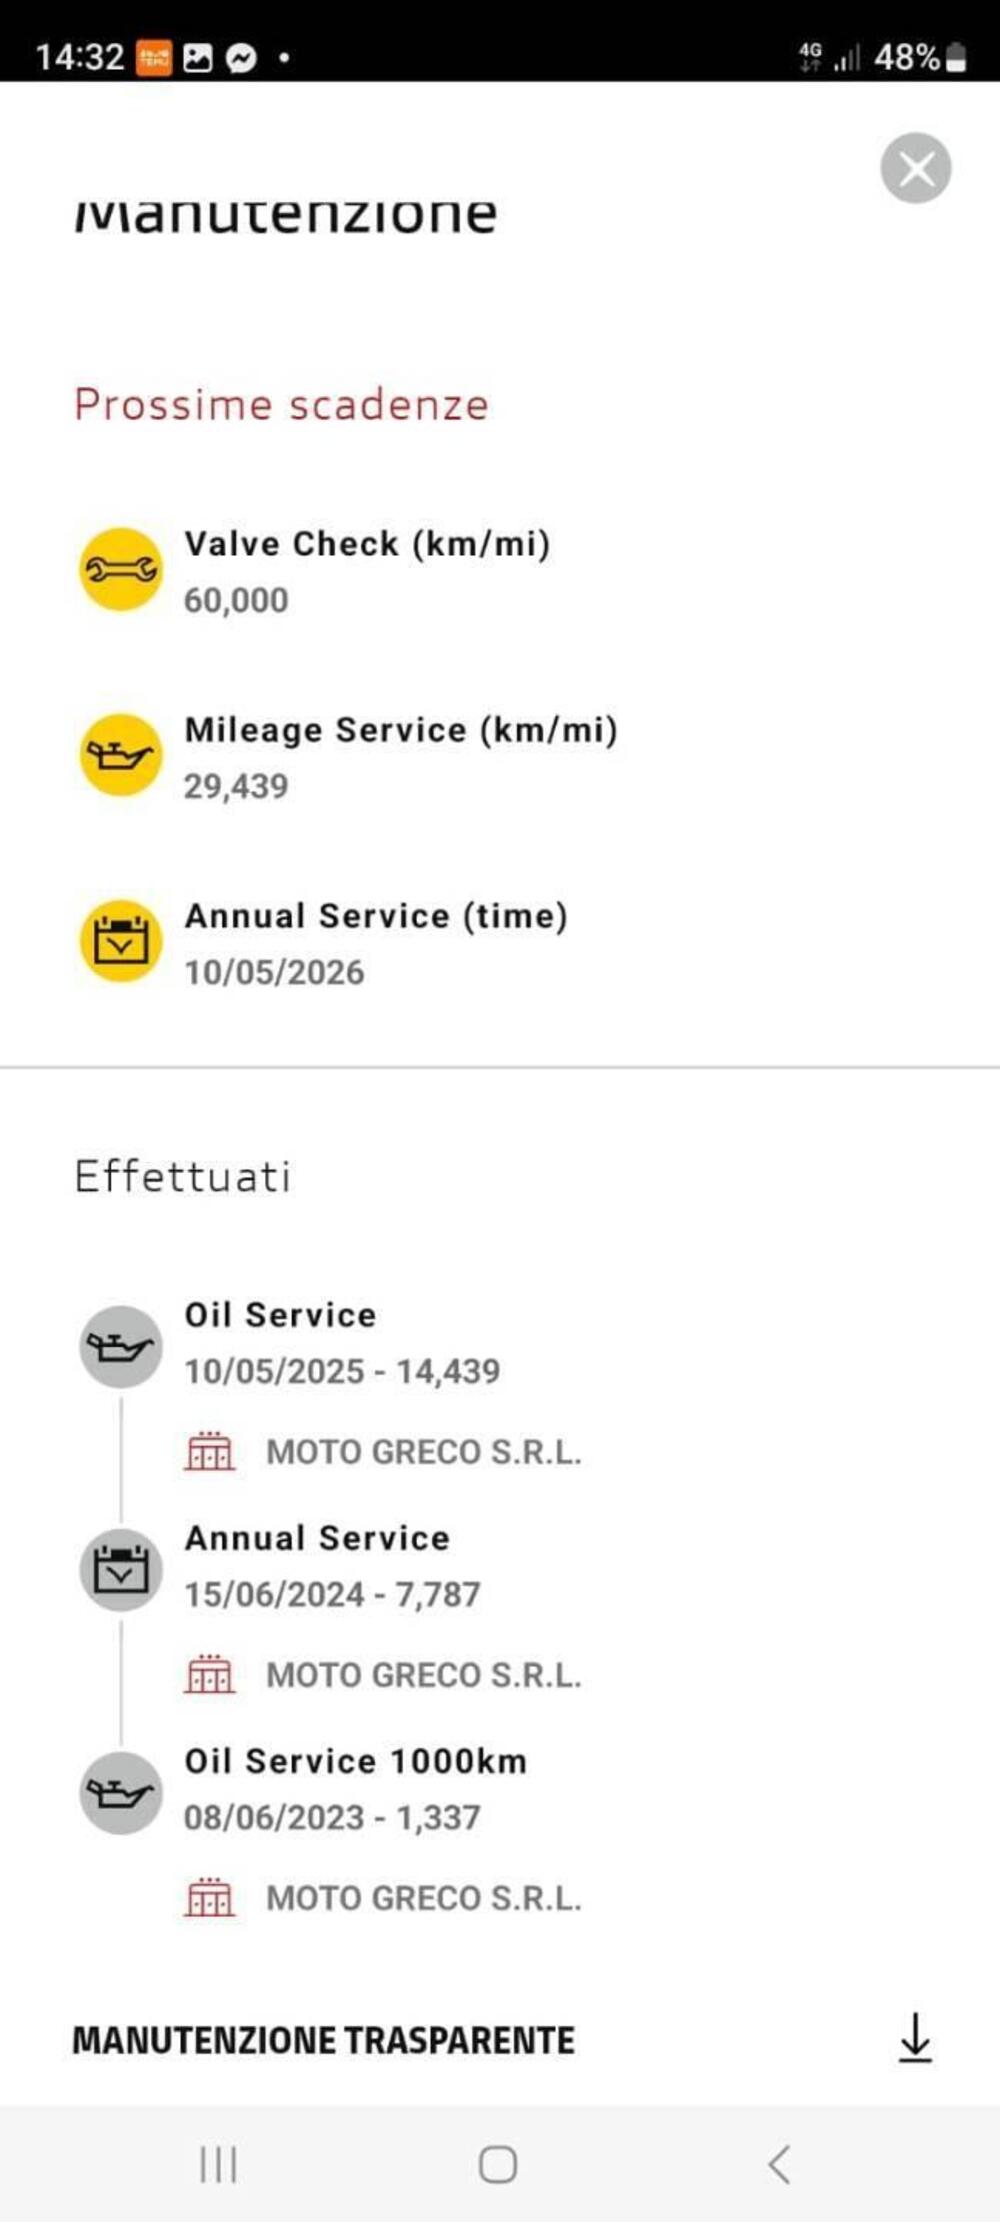Tap dealer building icon under Oil Service 1000km

[210, 1897]
